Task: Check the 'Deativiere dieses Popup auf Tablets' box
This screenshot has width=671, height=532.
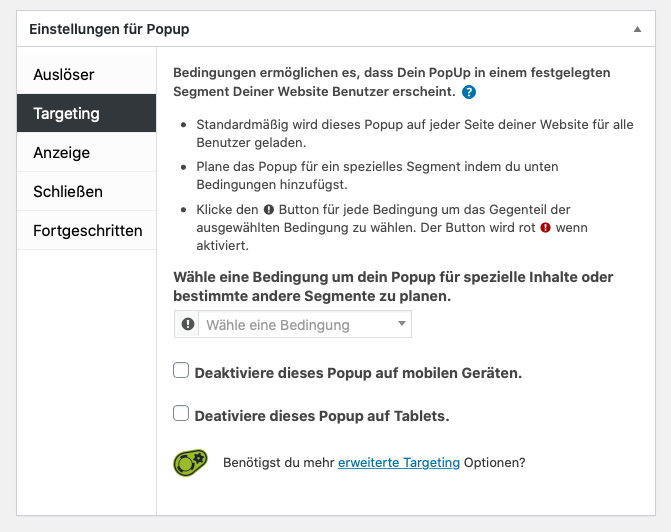Action: coord(181,413)
